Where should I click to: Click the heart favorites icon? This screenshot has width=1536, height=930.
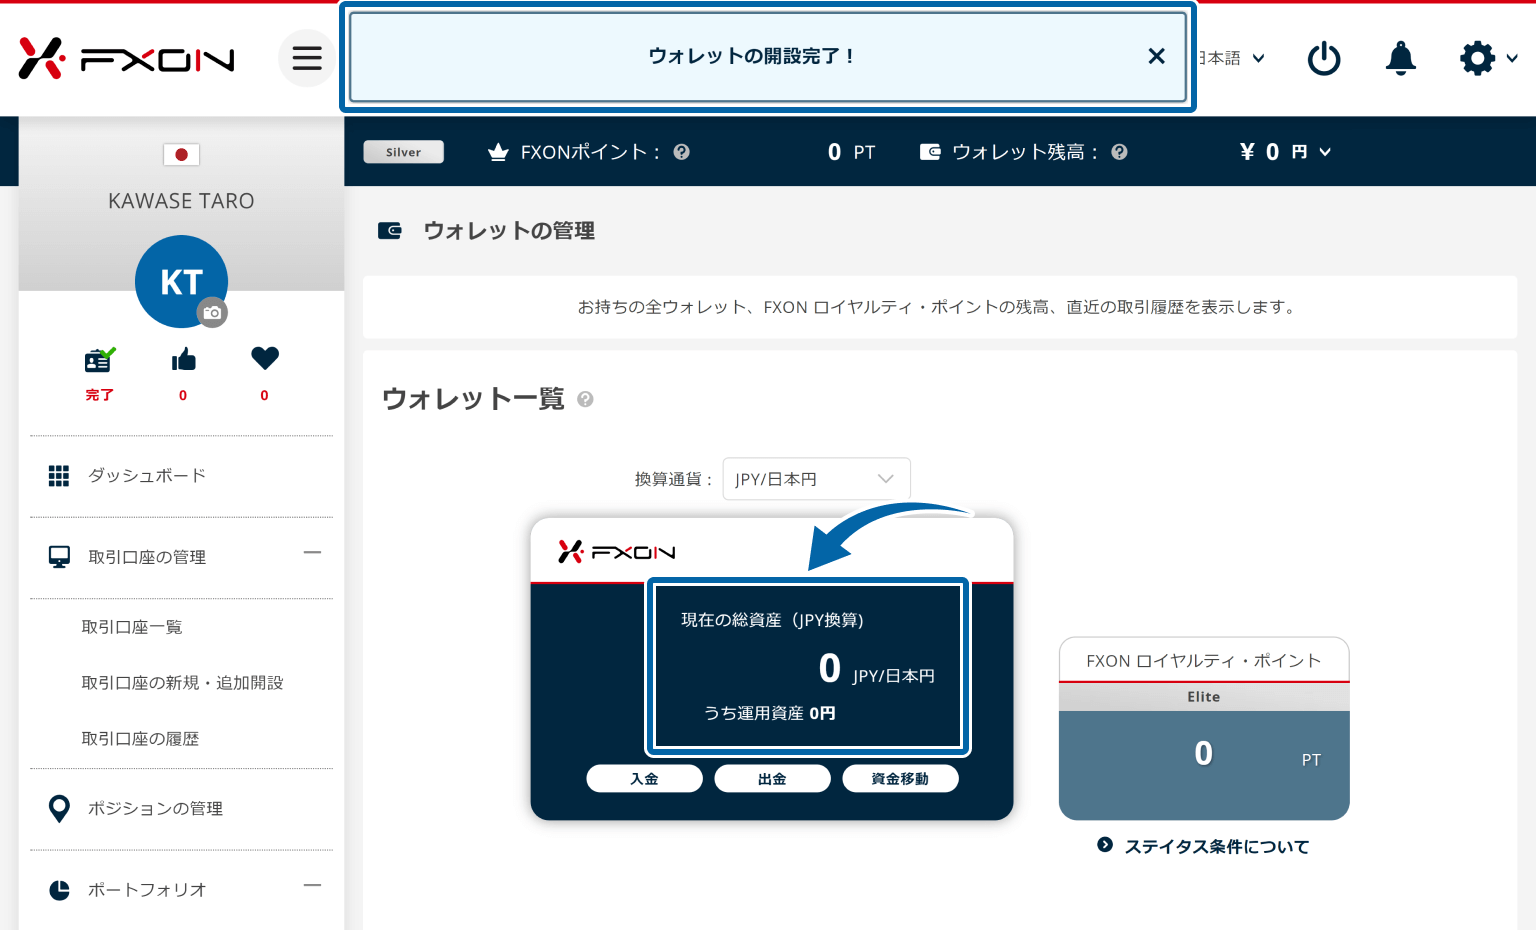coord(265,358)
